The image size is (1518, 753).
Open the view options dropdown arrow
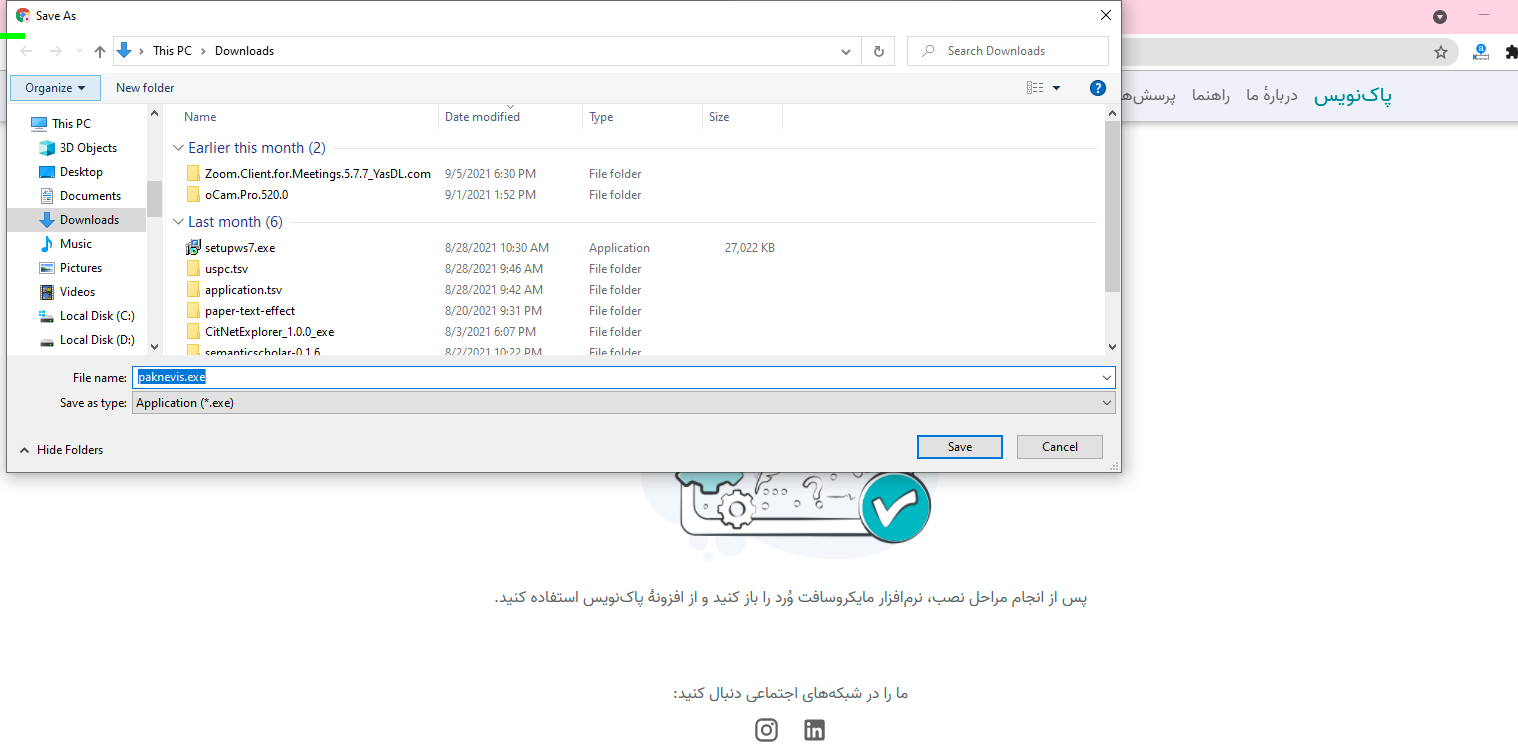point(1057,88)
